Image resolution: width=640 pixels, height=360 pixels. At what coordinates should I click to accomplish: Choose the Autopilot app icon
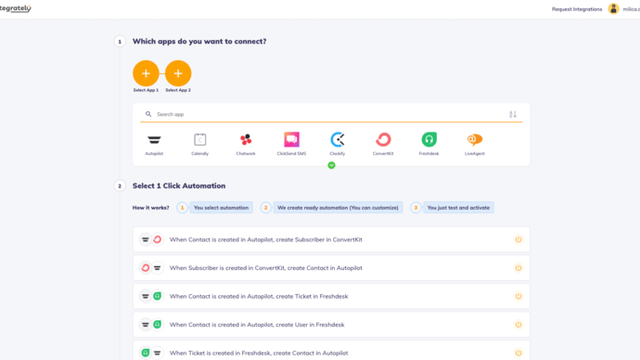(x=154, y=140)
